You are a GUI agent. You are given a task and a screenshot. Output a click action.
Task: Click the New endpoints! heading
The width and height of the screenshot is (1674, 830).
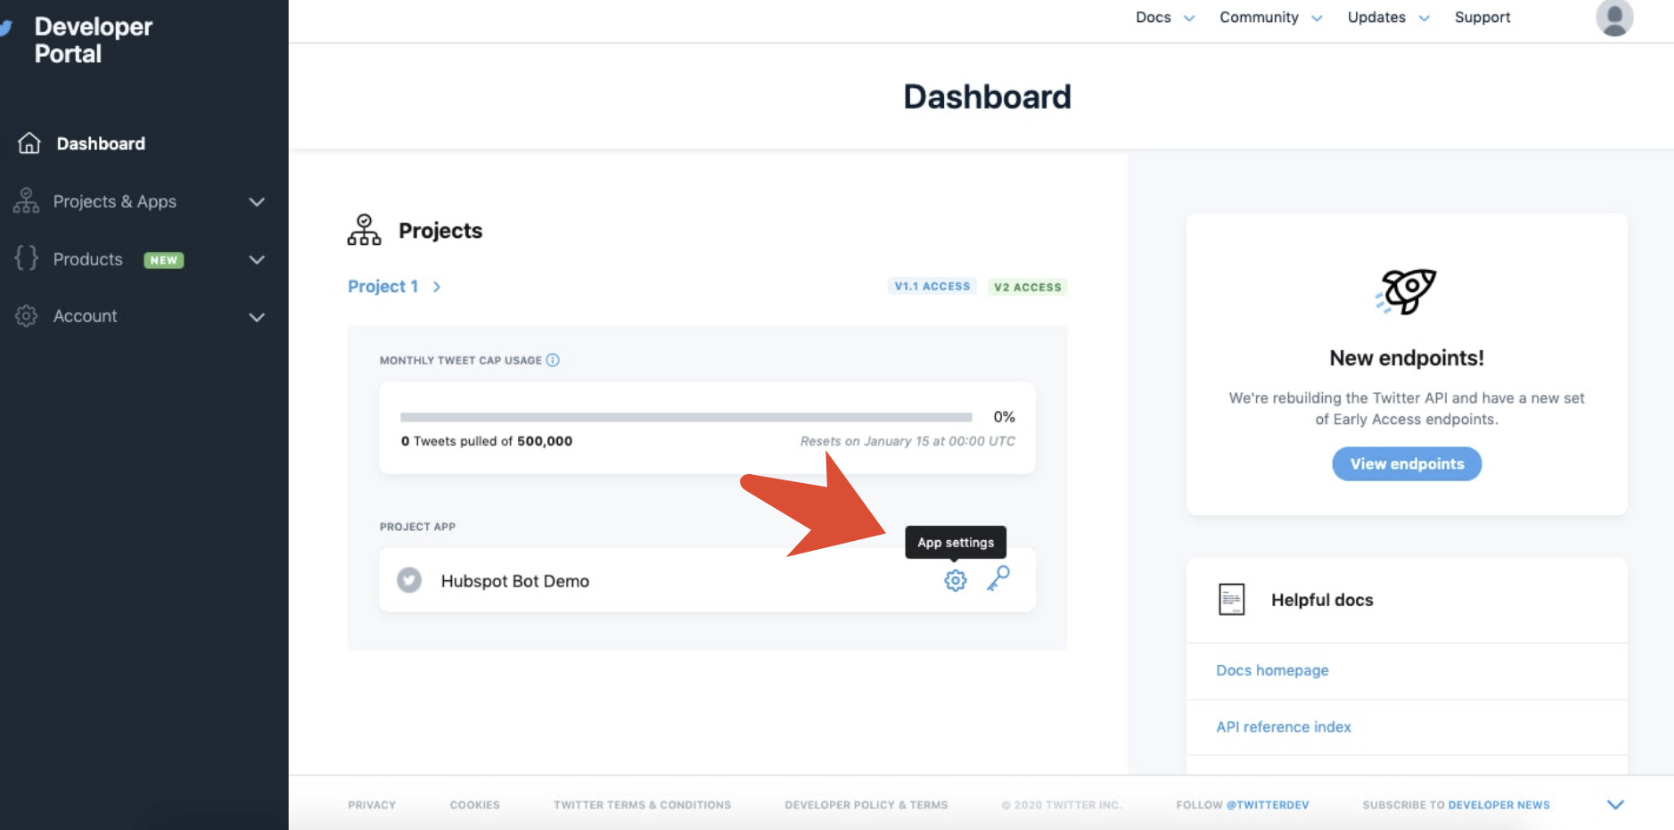pos(1406,358)
